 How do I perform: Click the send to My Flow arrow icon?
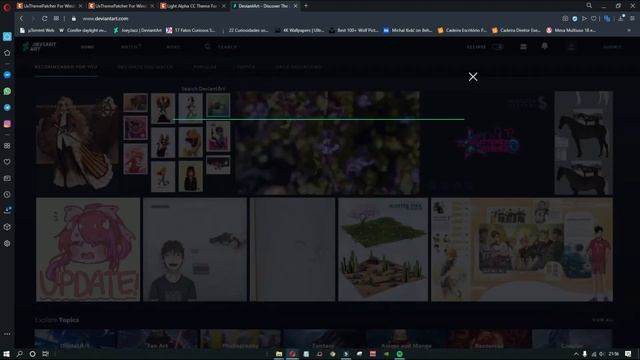coord(584,18)
